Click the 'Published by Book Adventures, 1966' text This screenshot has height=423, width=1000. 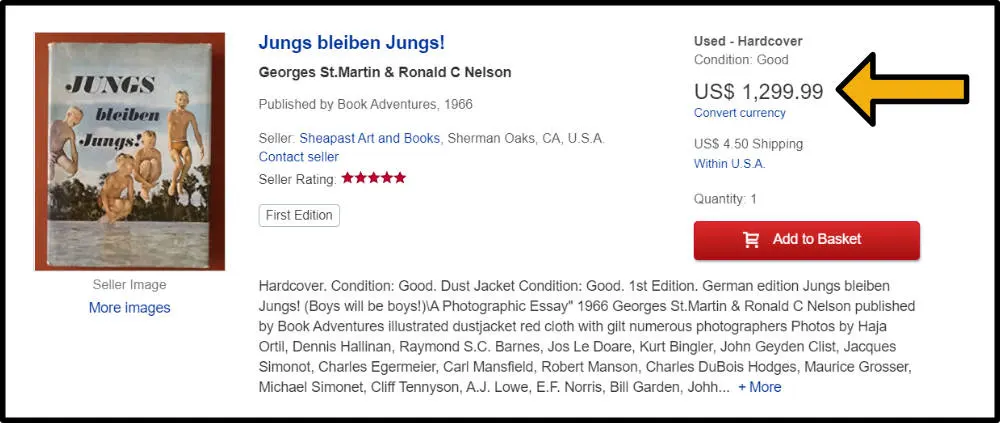(x=365, y=104)
